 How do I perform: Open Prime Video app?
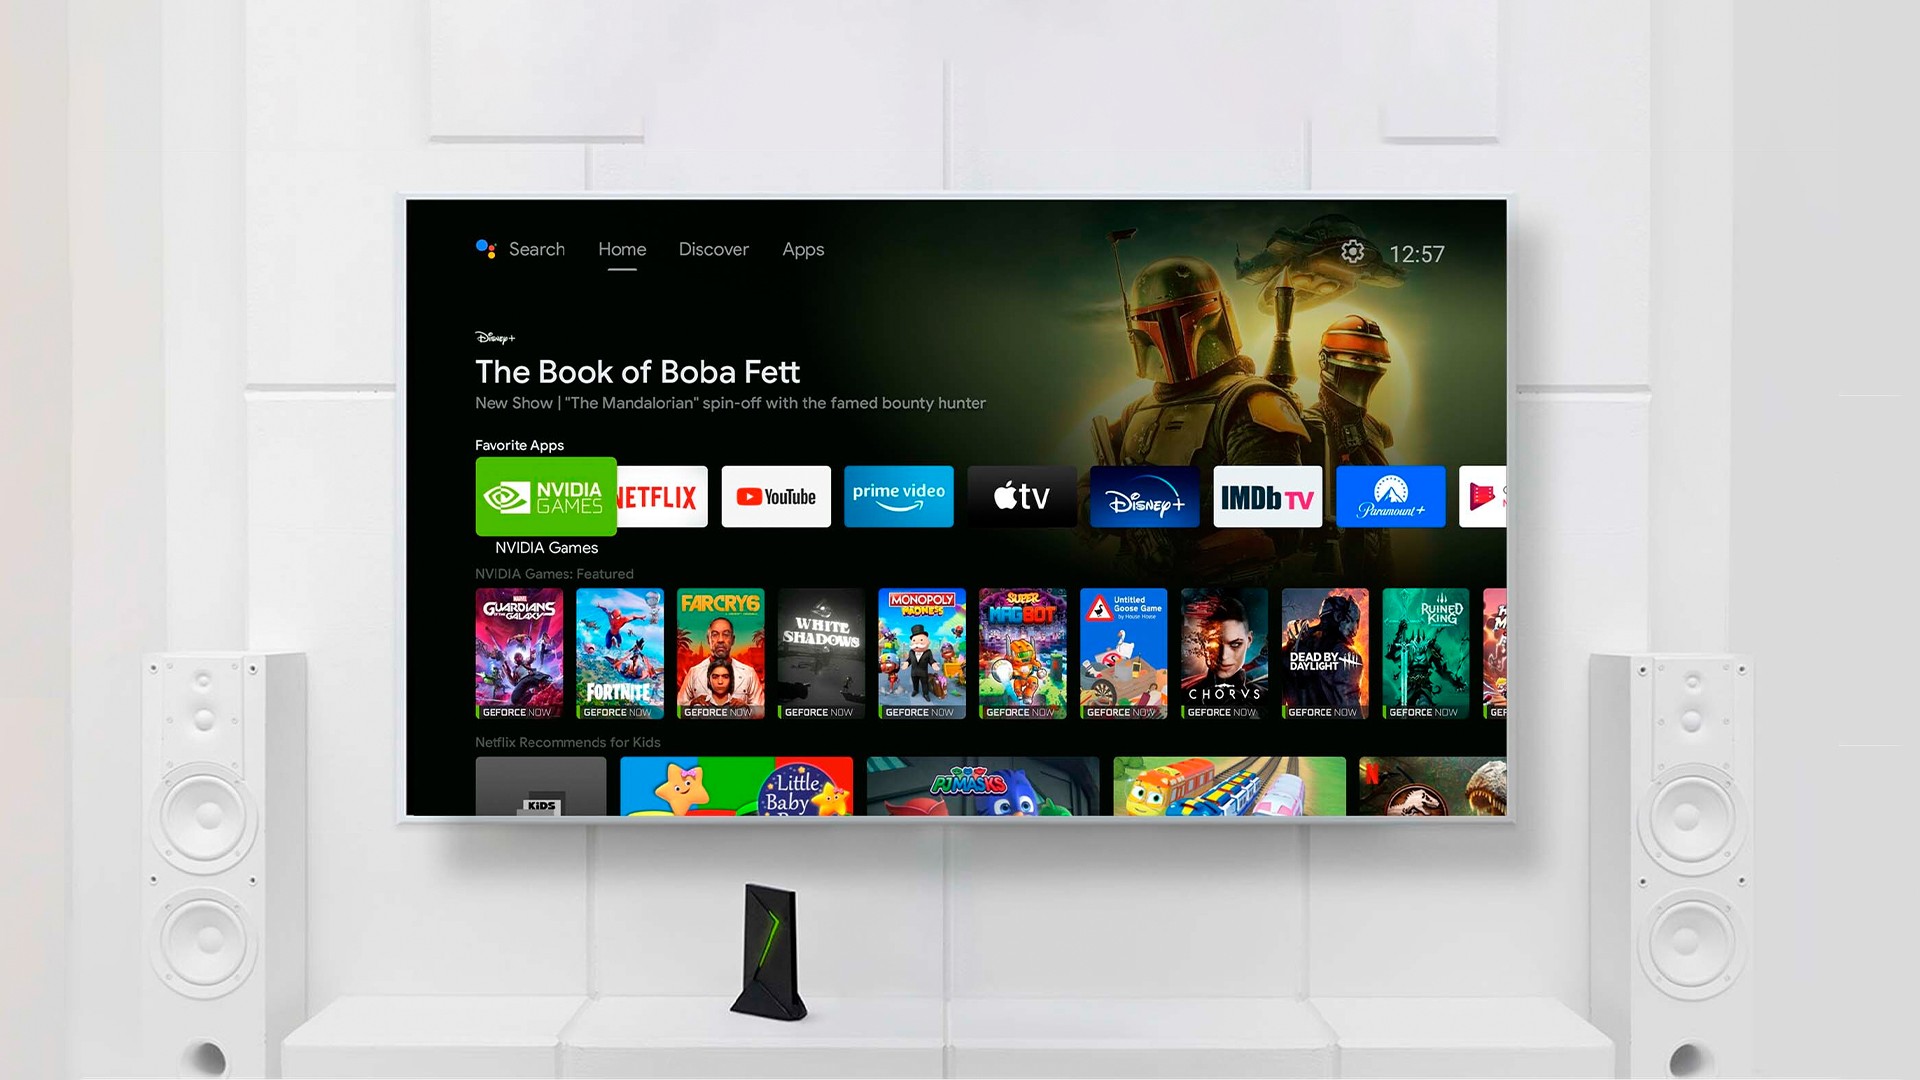(898, 495)
